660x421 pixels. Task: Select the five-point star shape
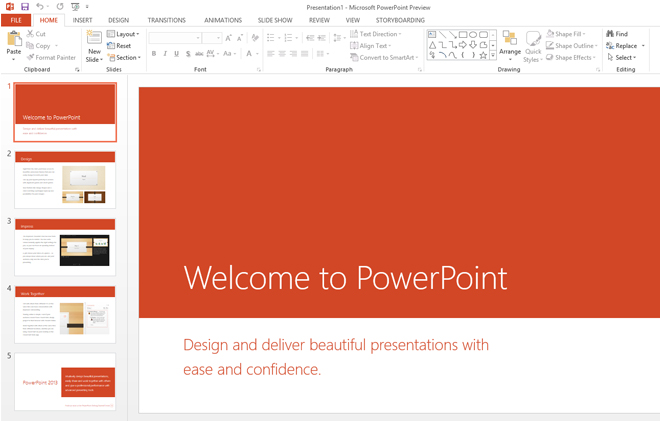483,55
